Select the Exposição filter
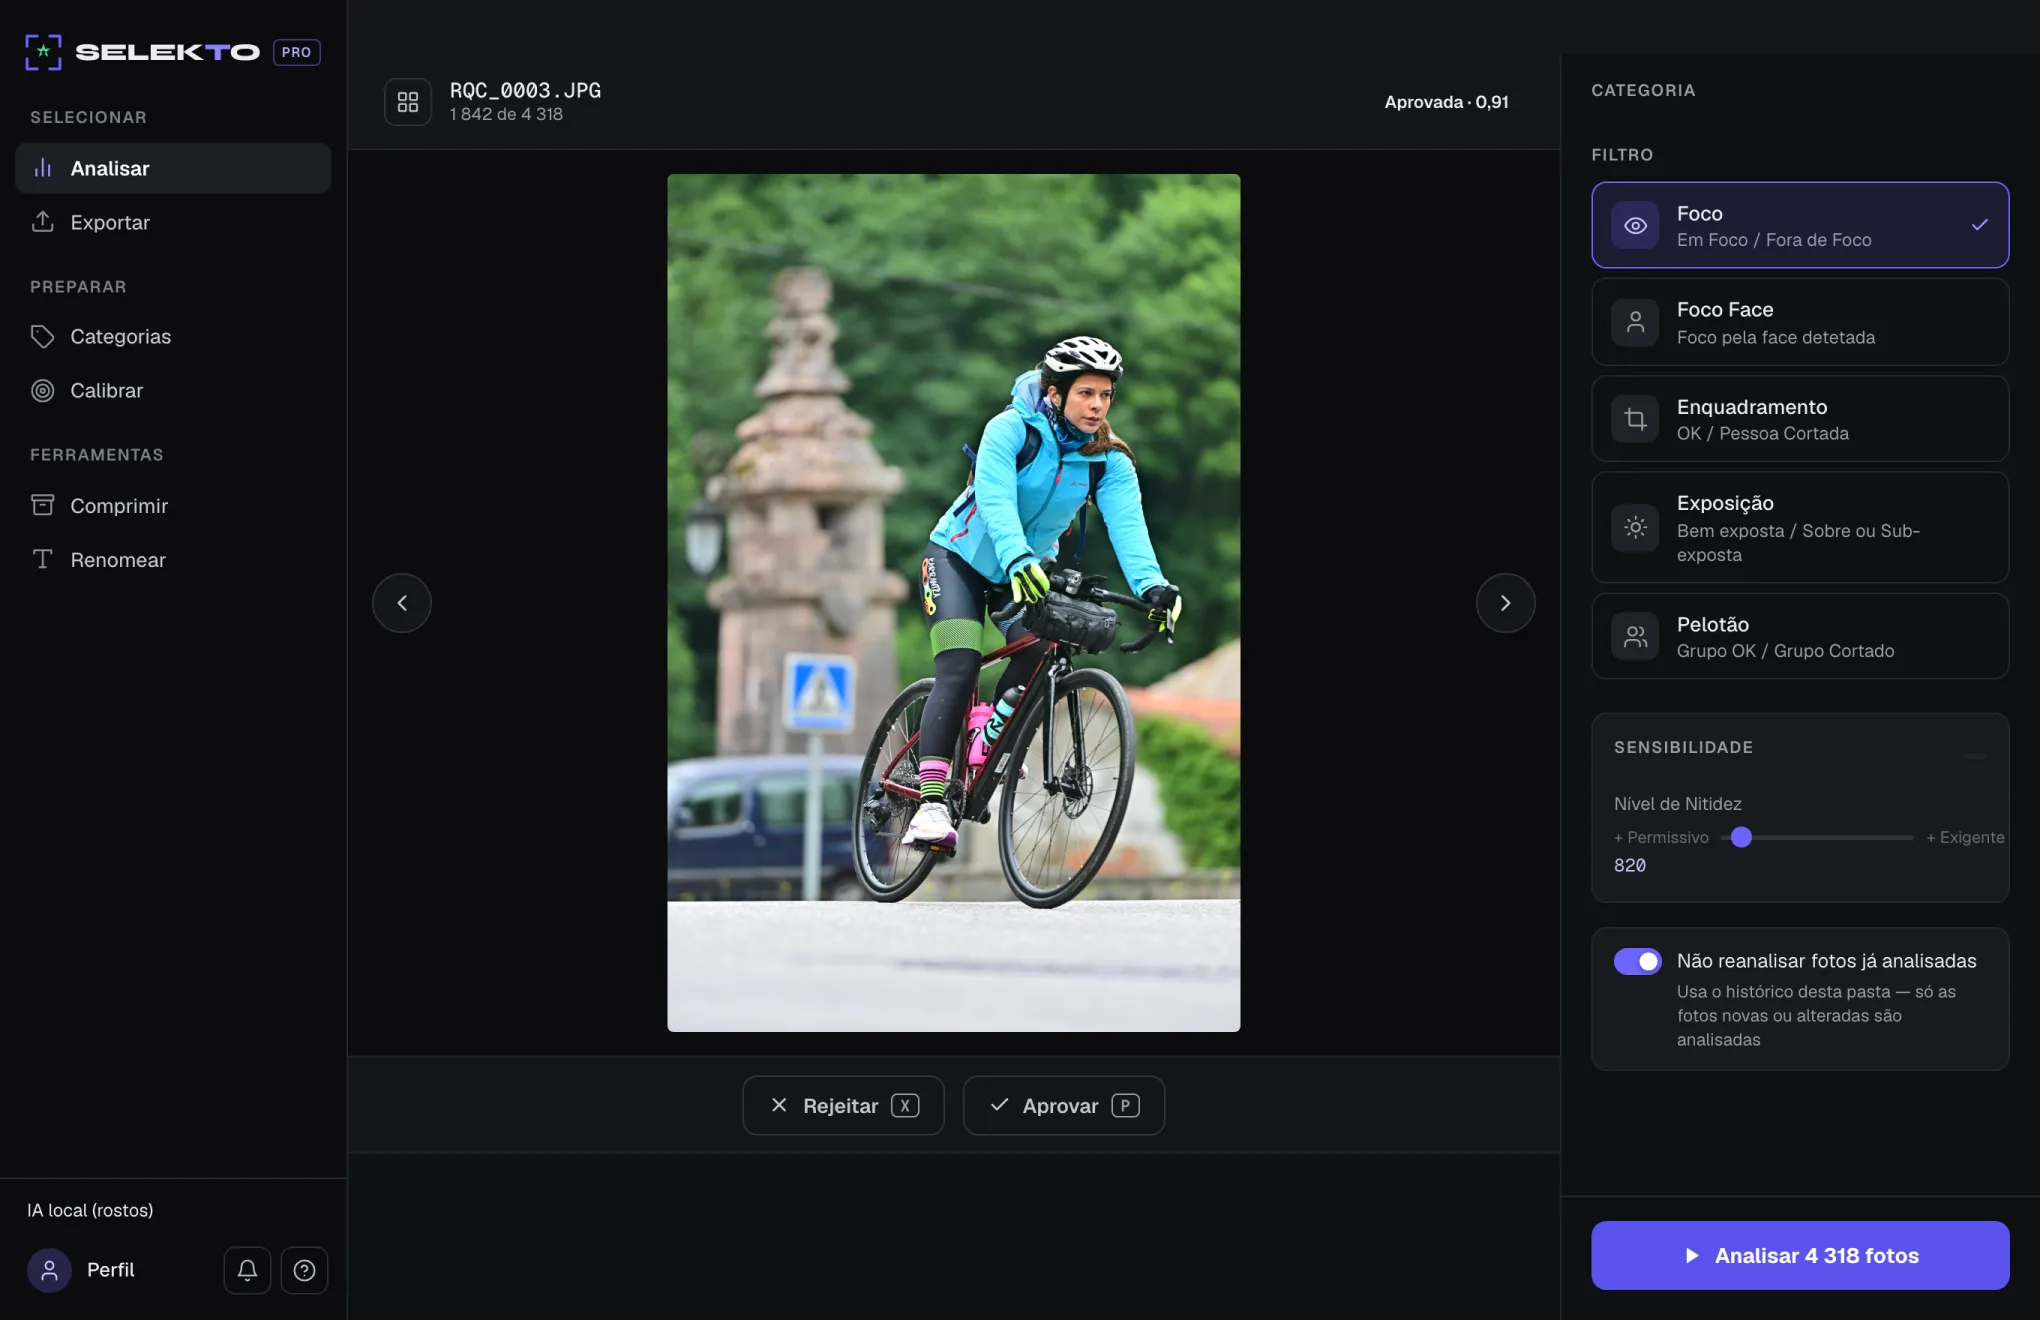The width and height of the screenshot is (2040, 1320). 1800,527
